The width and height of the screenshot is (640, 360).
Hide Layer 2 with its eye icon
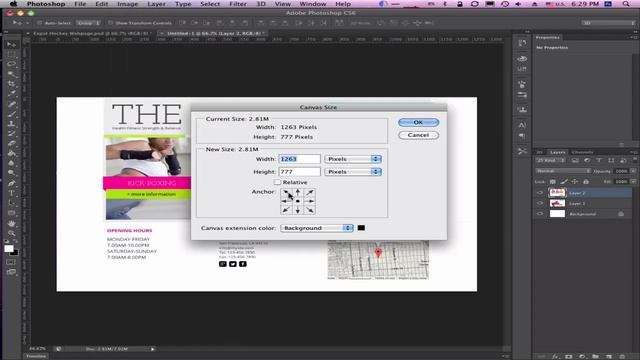(x=540, y=193)
